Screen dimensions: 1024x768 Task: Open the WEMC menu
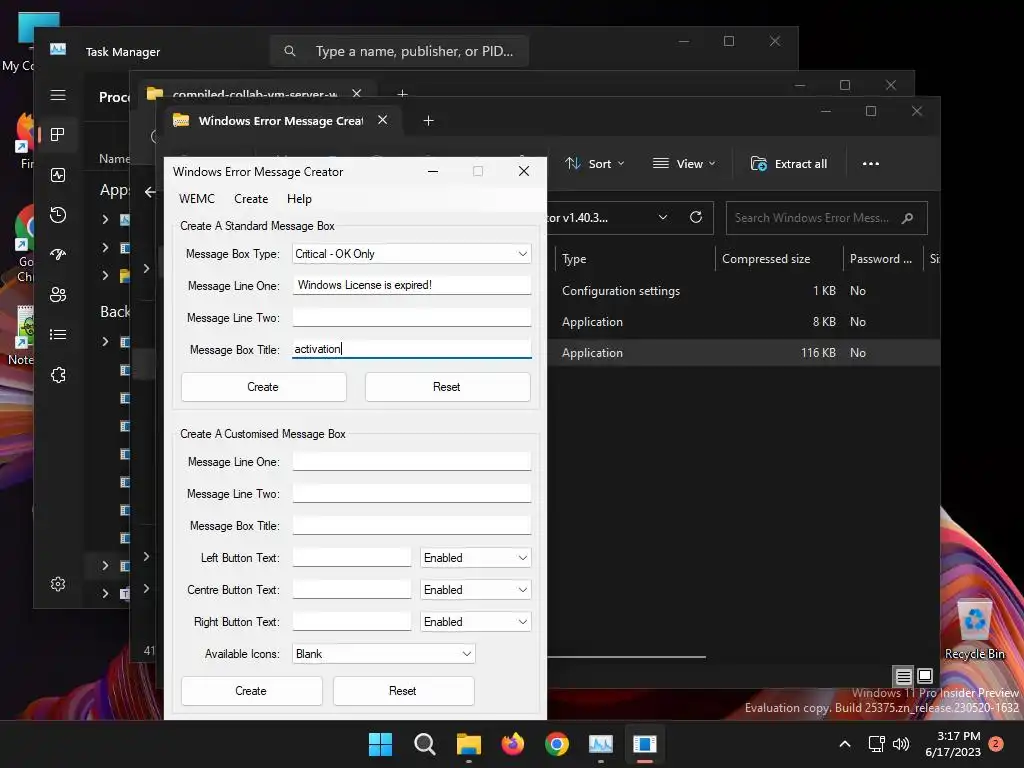[x=197, y=199]
